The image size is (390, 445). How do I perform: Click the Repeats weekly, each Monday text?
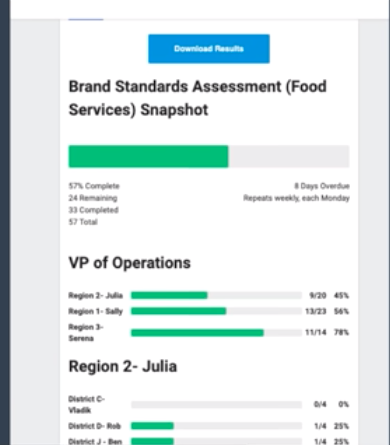point(296,198)
